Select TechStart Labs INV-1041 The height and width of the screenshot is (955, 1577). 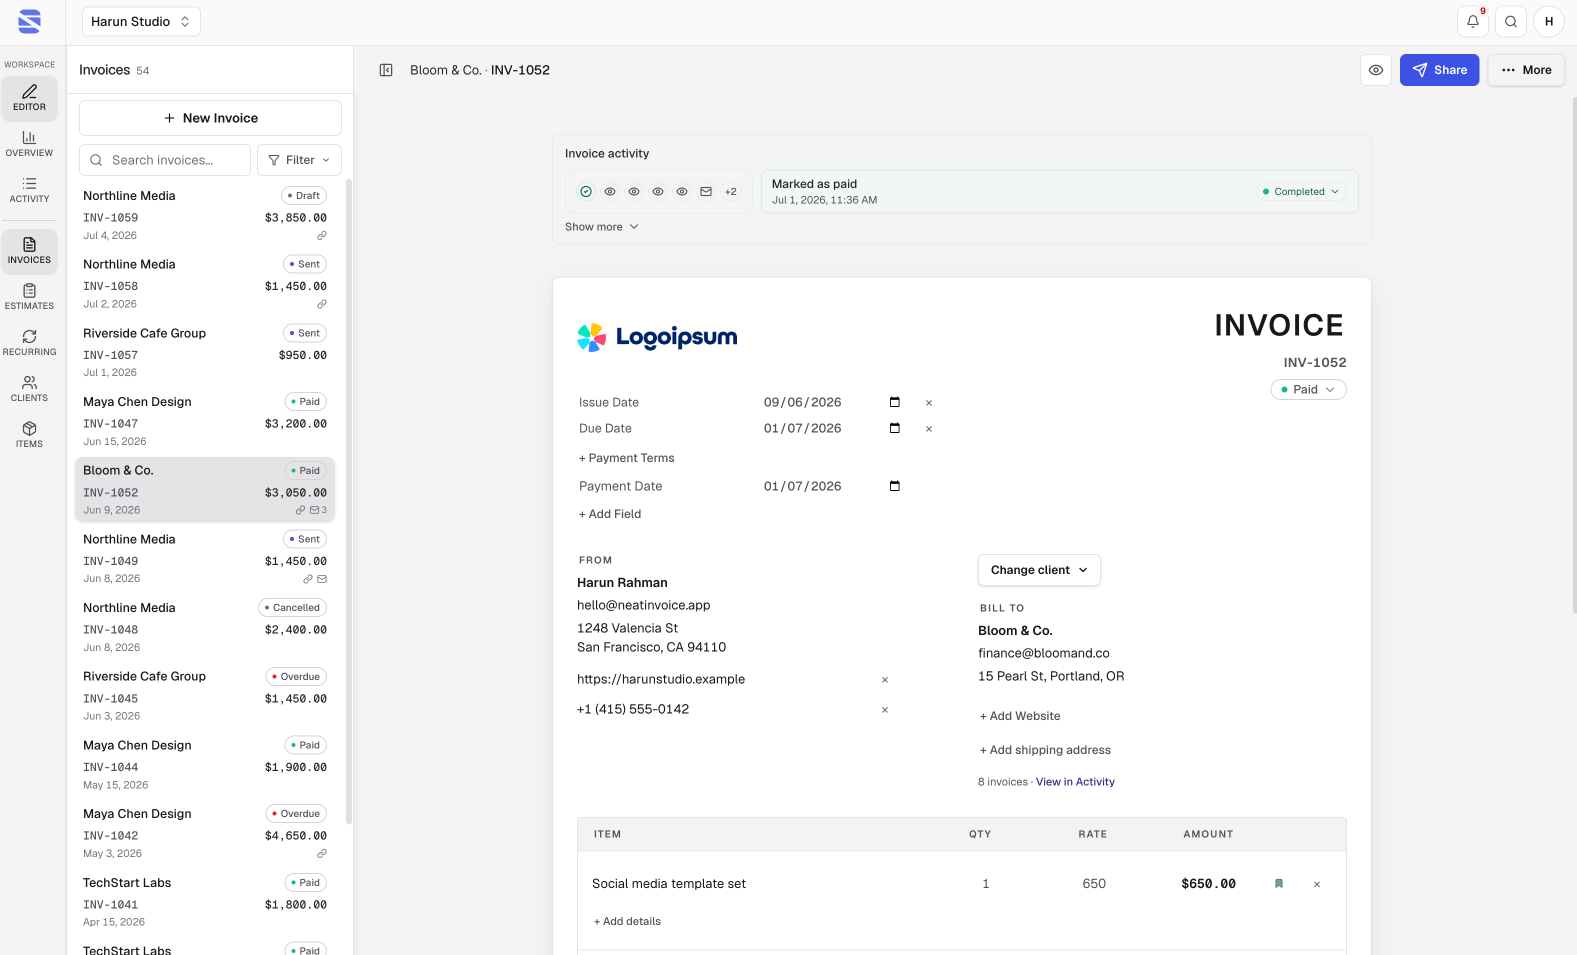[x=205, y=902]
